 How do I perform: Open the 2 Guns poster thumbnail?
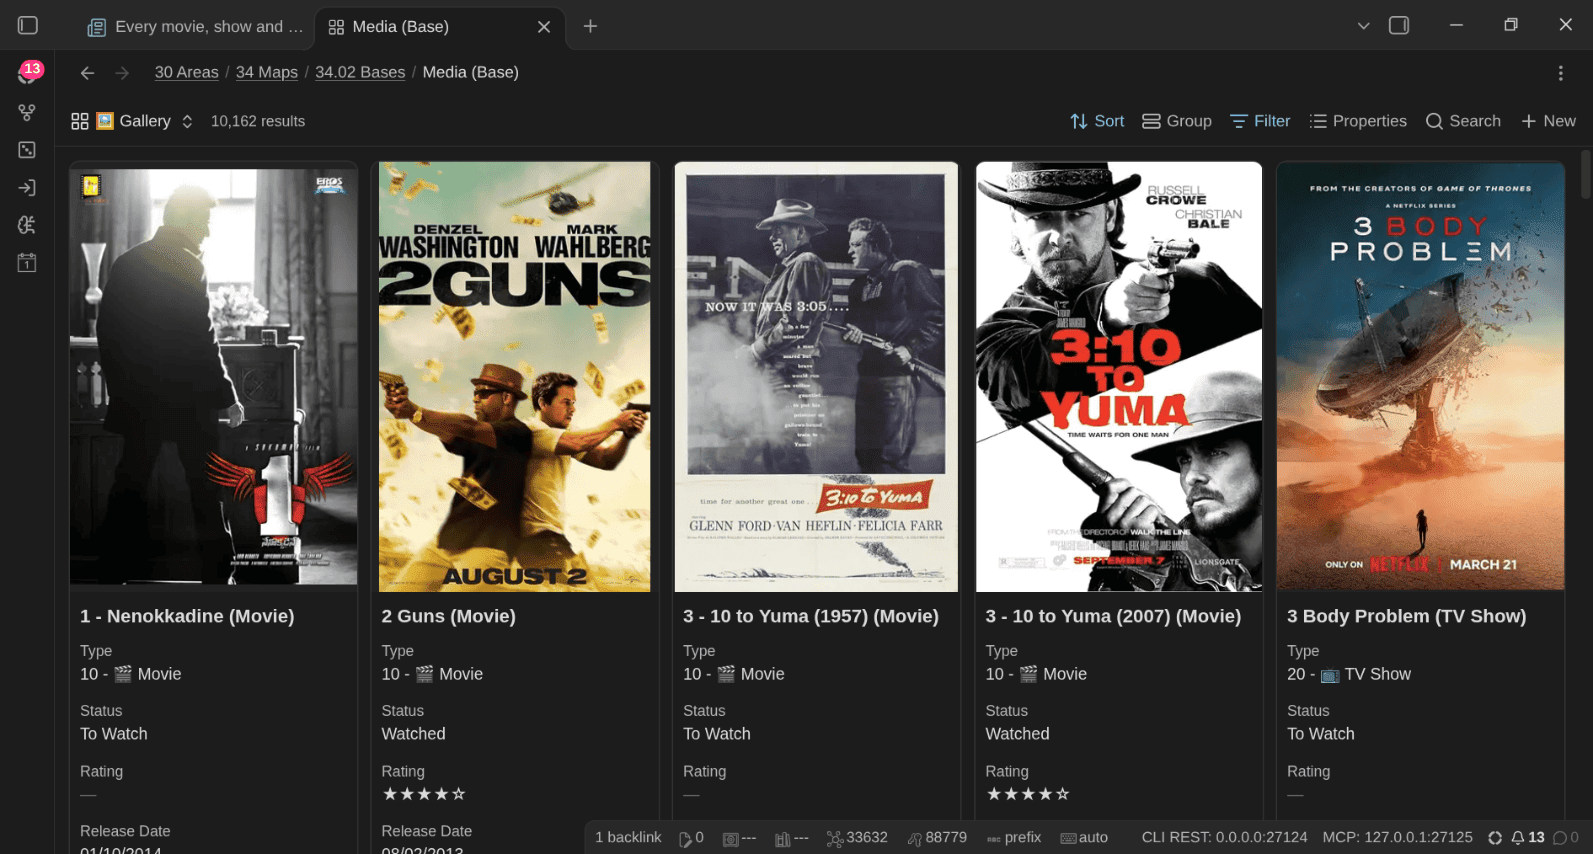[515, 377]
